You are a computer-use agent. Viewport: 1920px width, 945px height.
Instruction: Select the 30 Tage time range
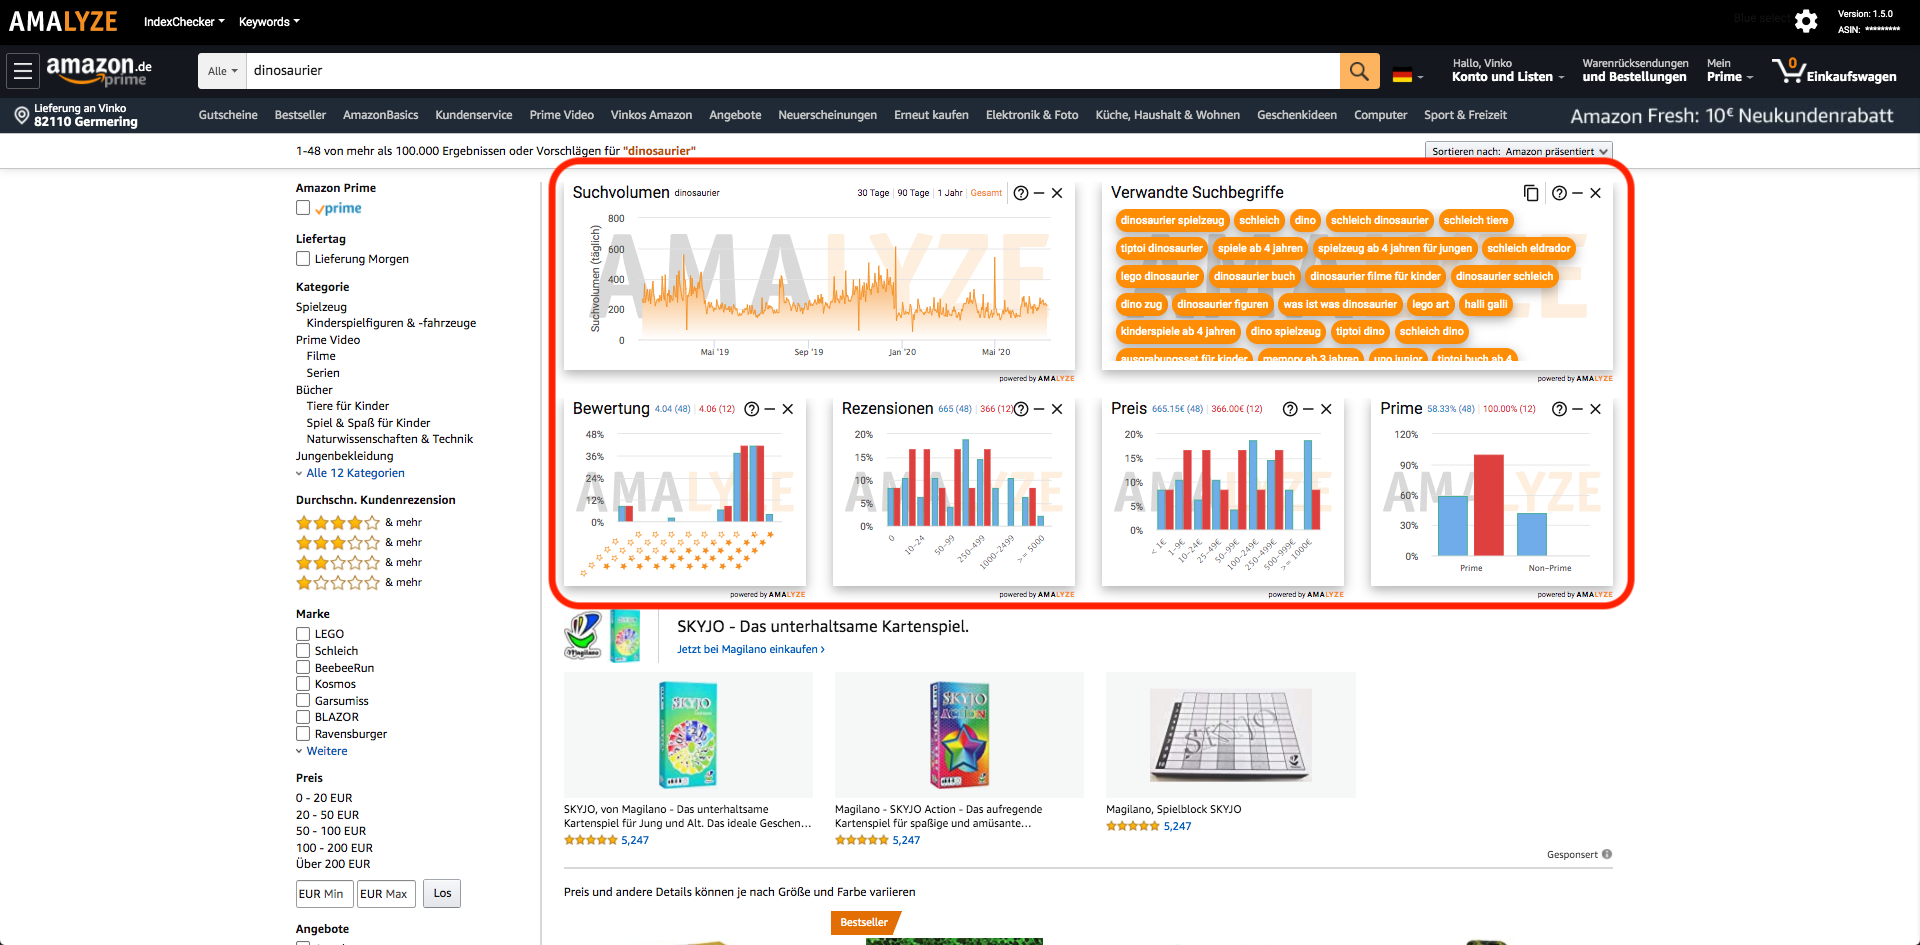872,193
